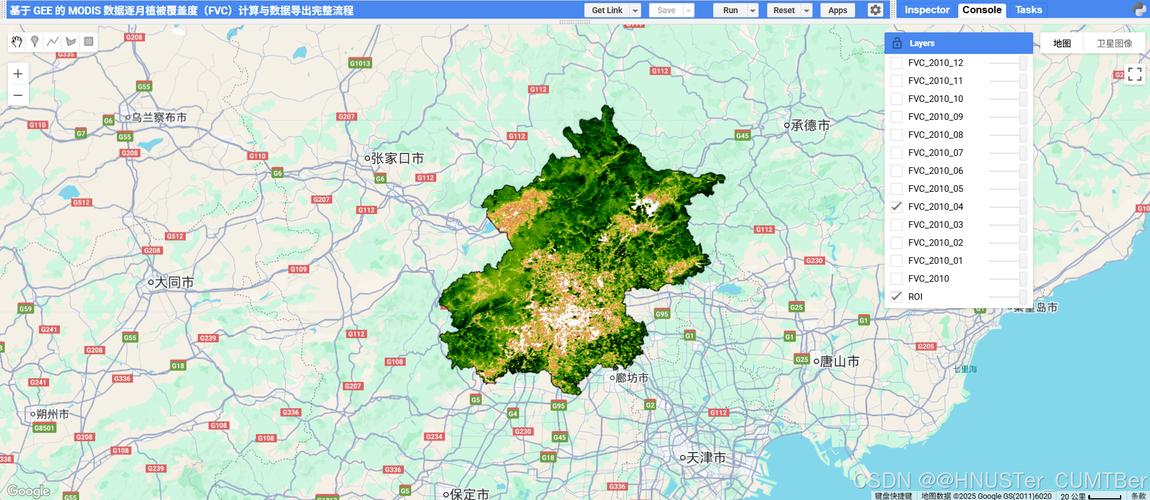Enable FVC_2010_09 layer

click(x=896, y=117)
